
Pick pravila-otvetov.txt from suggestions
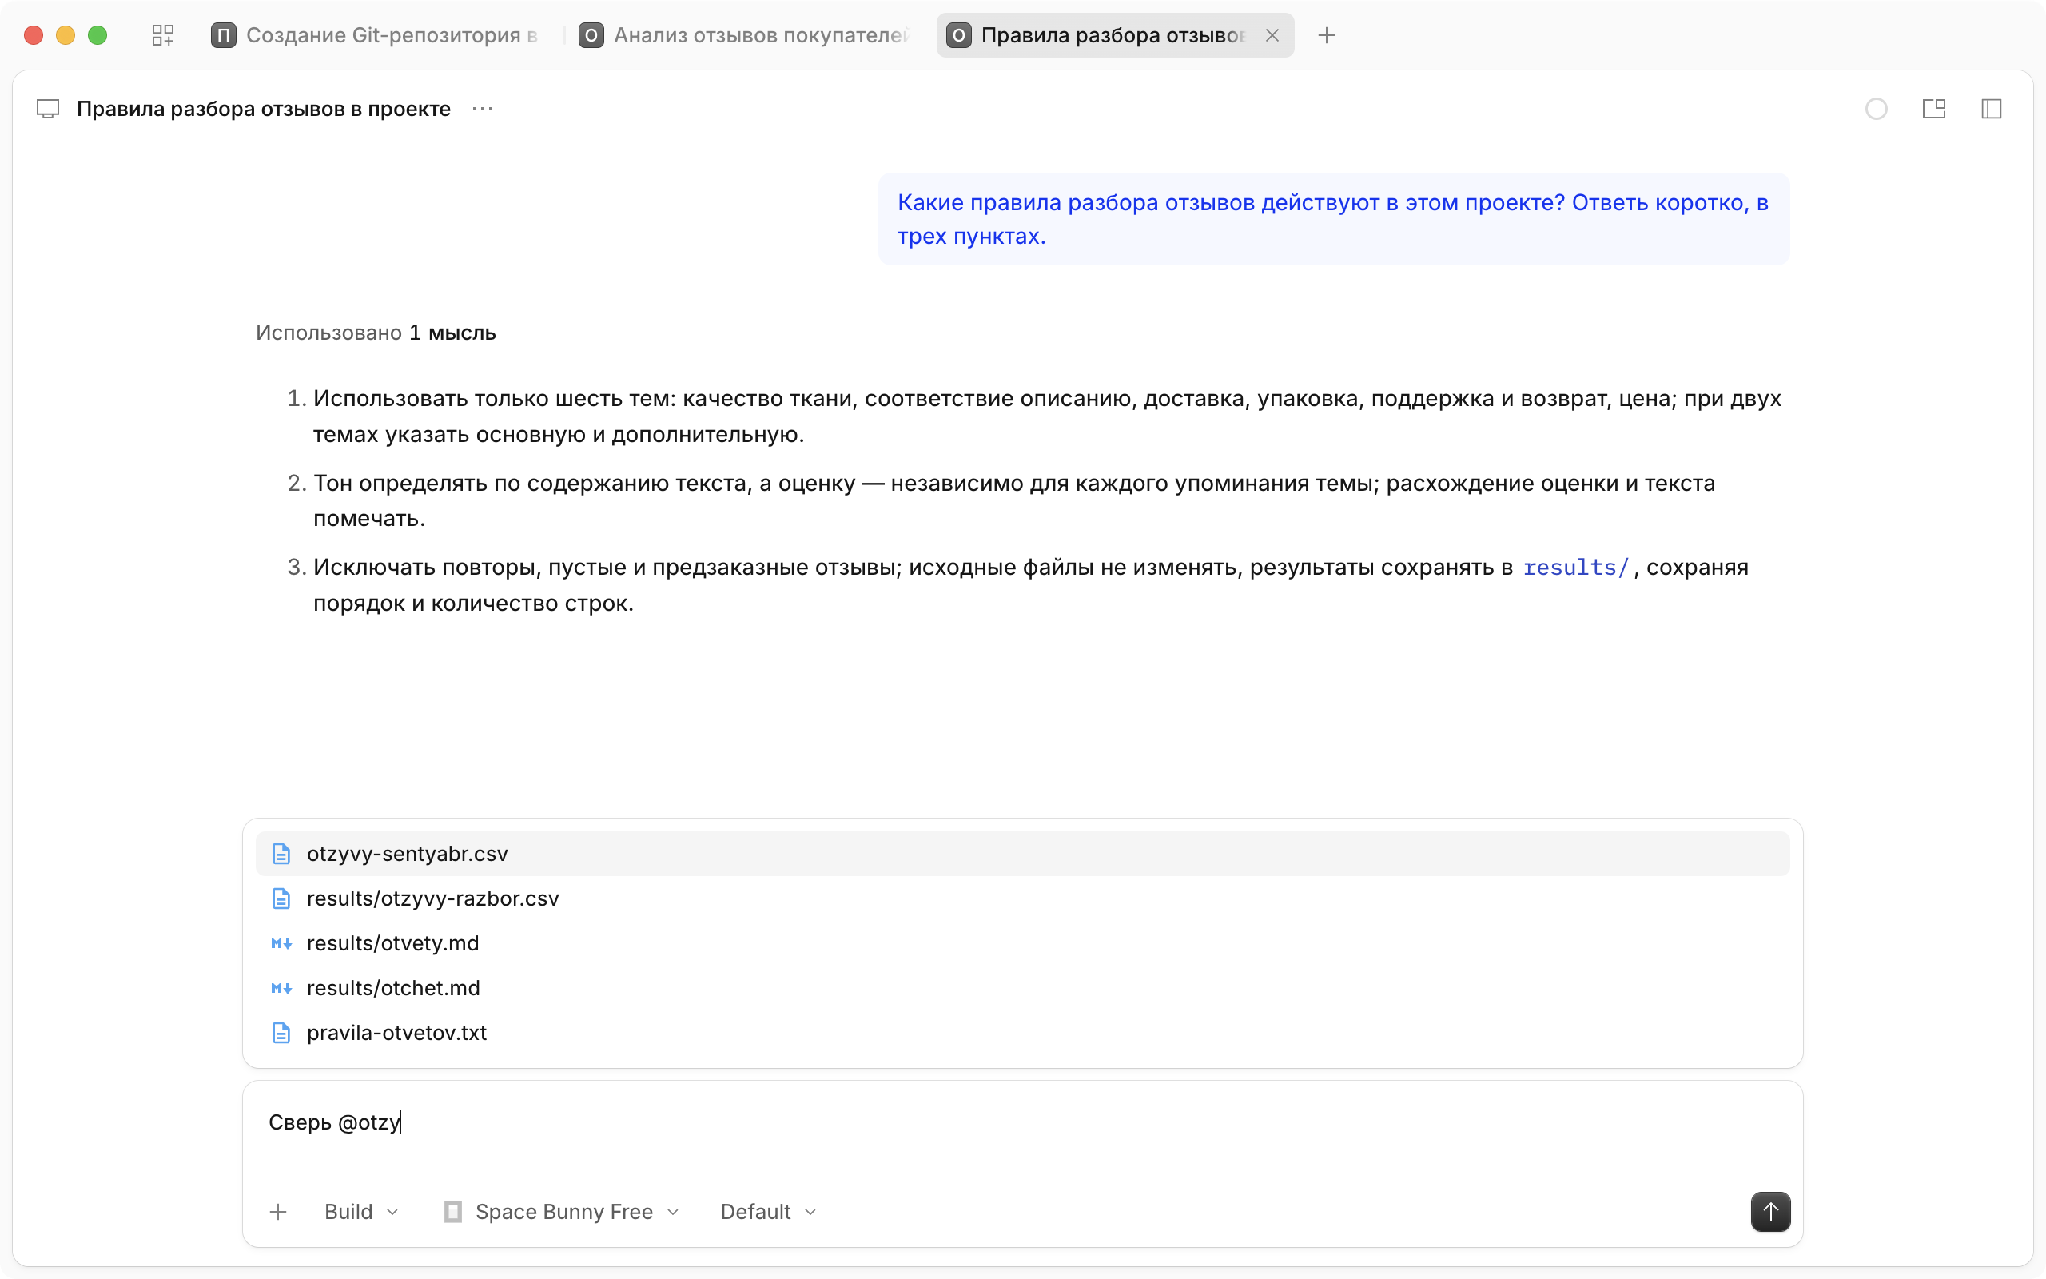1022,1033
